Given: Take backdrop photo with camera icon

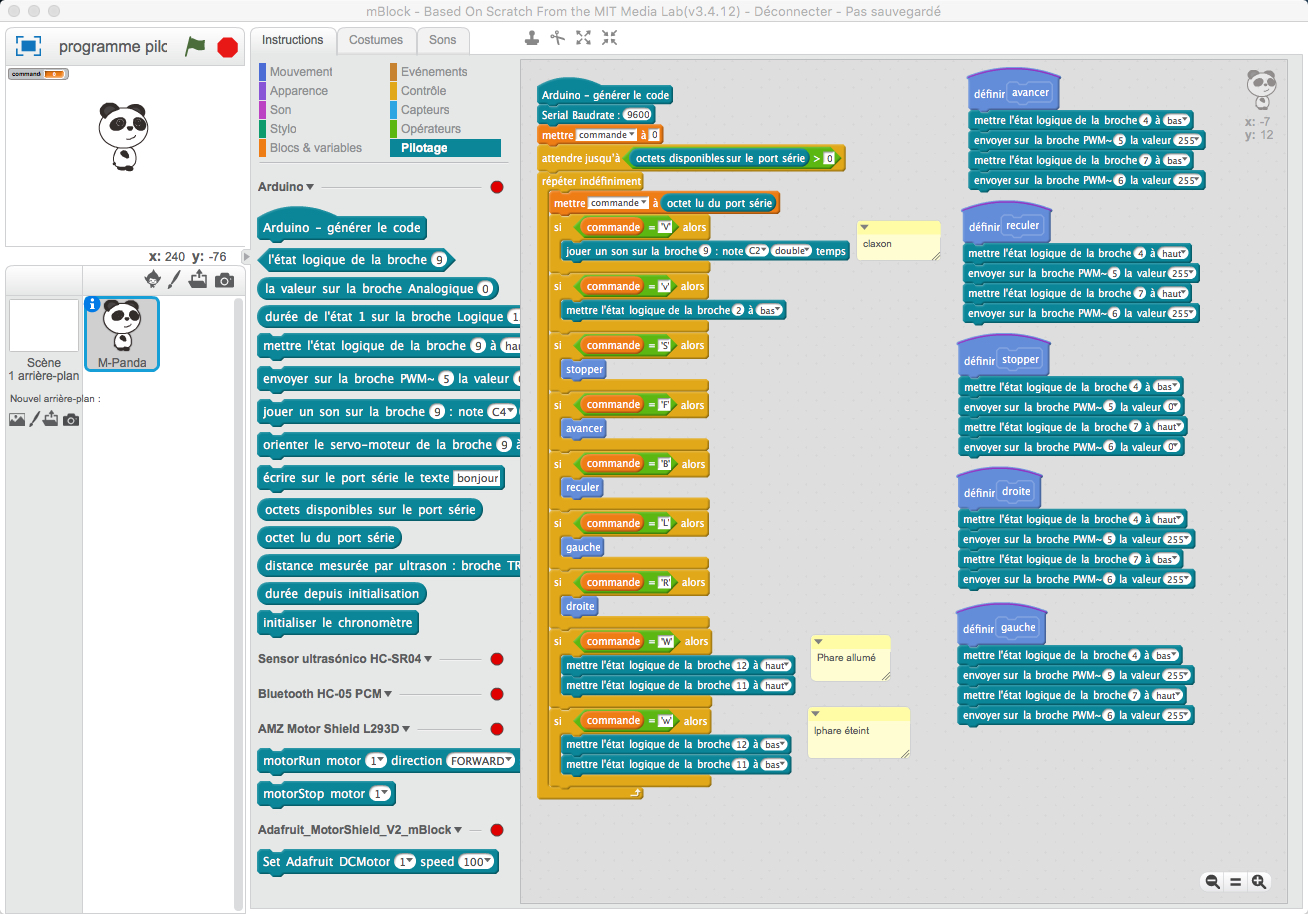Looking at the screenshot, I should tap(71, 420).
